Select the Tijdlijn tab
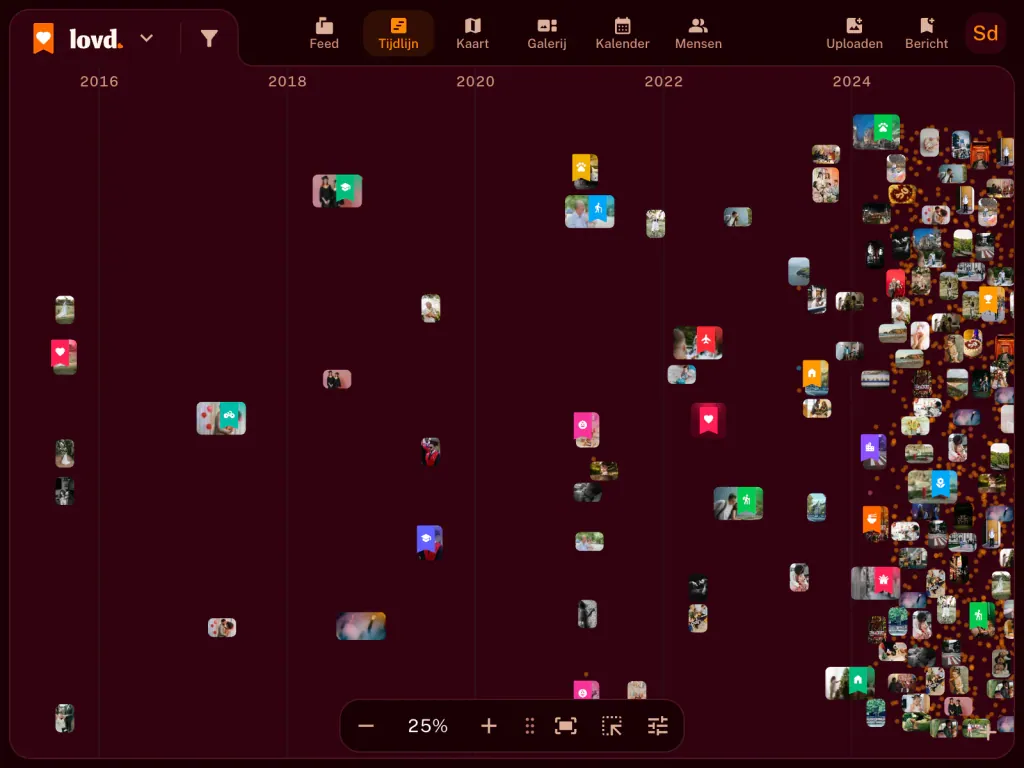This screenshot has height=768, width=1024. (398, 34)
